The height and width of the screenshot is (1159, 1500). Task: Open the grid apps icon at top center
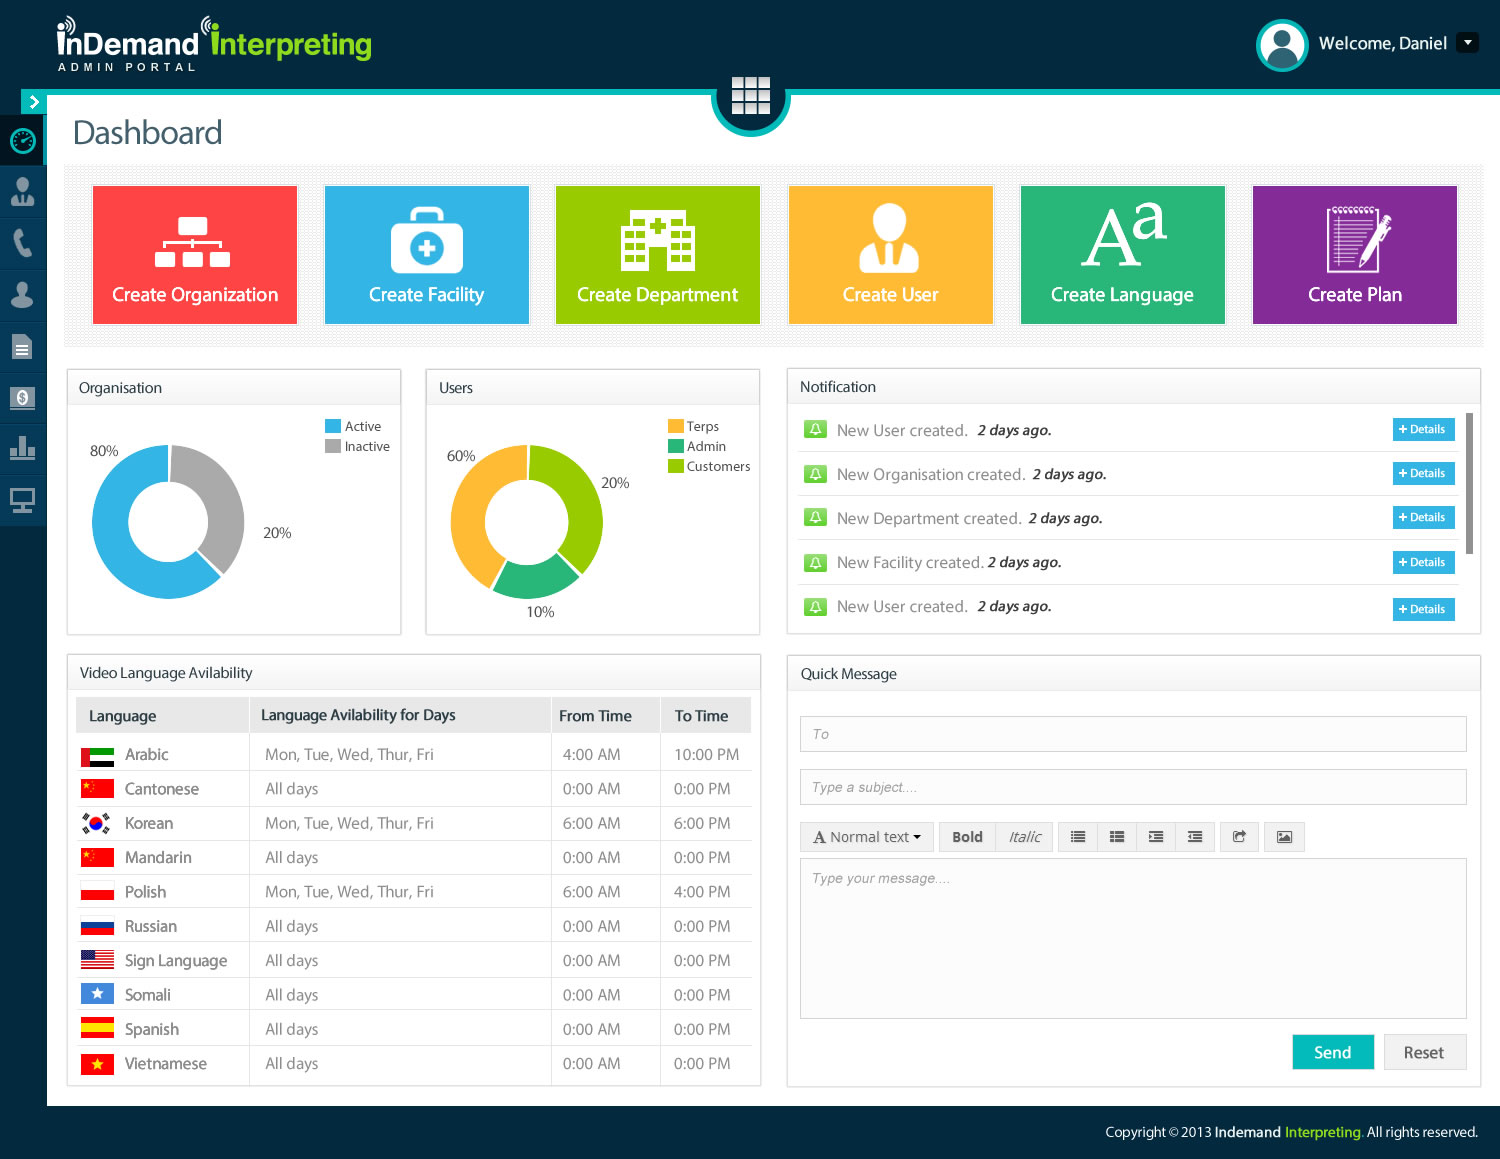coord(750,96)
